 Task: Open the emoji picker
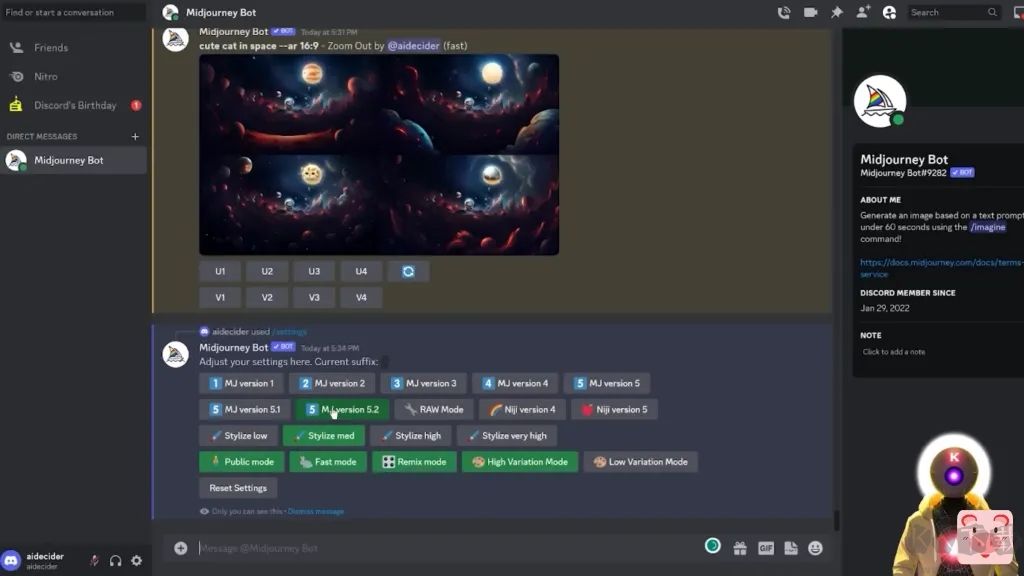[815, 549]
